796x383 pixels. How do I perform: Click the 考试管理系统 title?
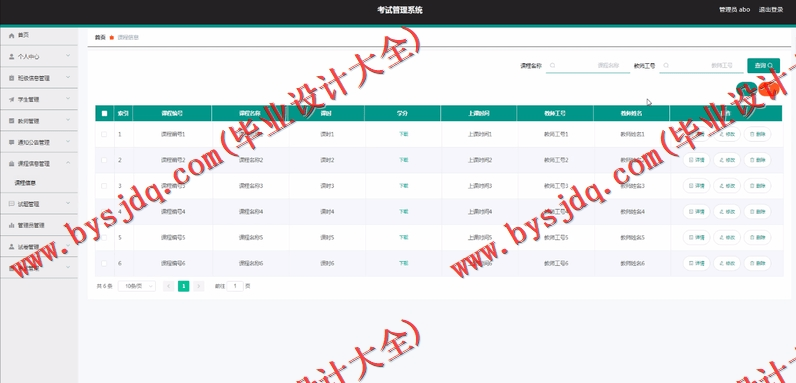(x=400, y=10)
